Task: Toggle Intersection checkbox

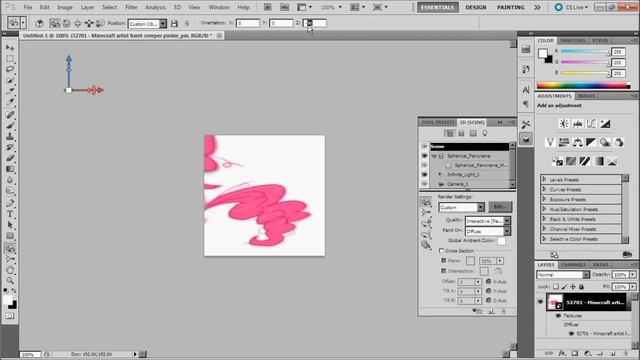Action: [443, 271]
